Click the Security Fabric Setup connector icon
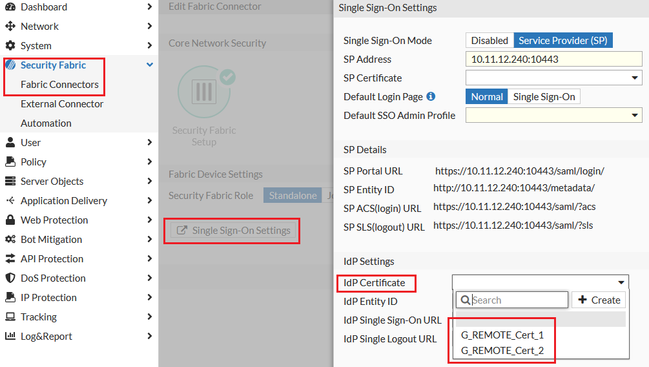The height and width of the screenshot is (367, 649). click(204, 92)
